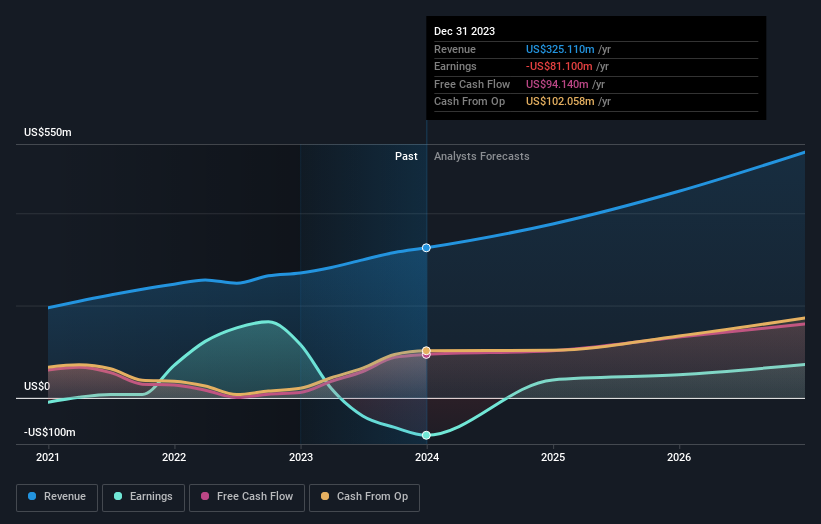Click the 2023 x-axis label
The height and width of the screenshot is (524, 821).
301,457
